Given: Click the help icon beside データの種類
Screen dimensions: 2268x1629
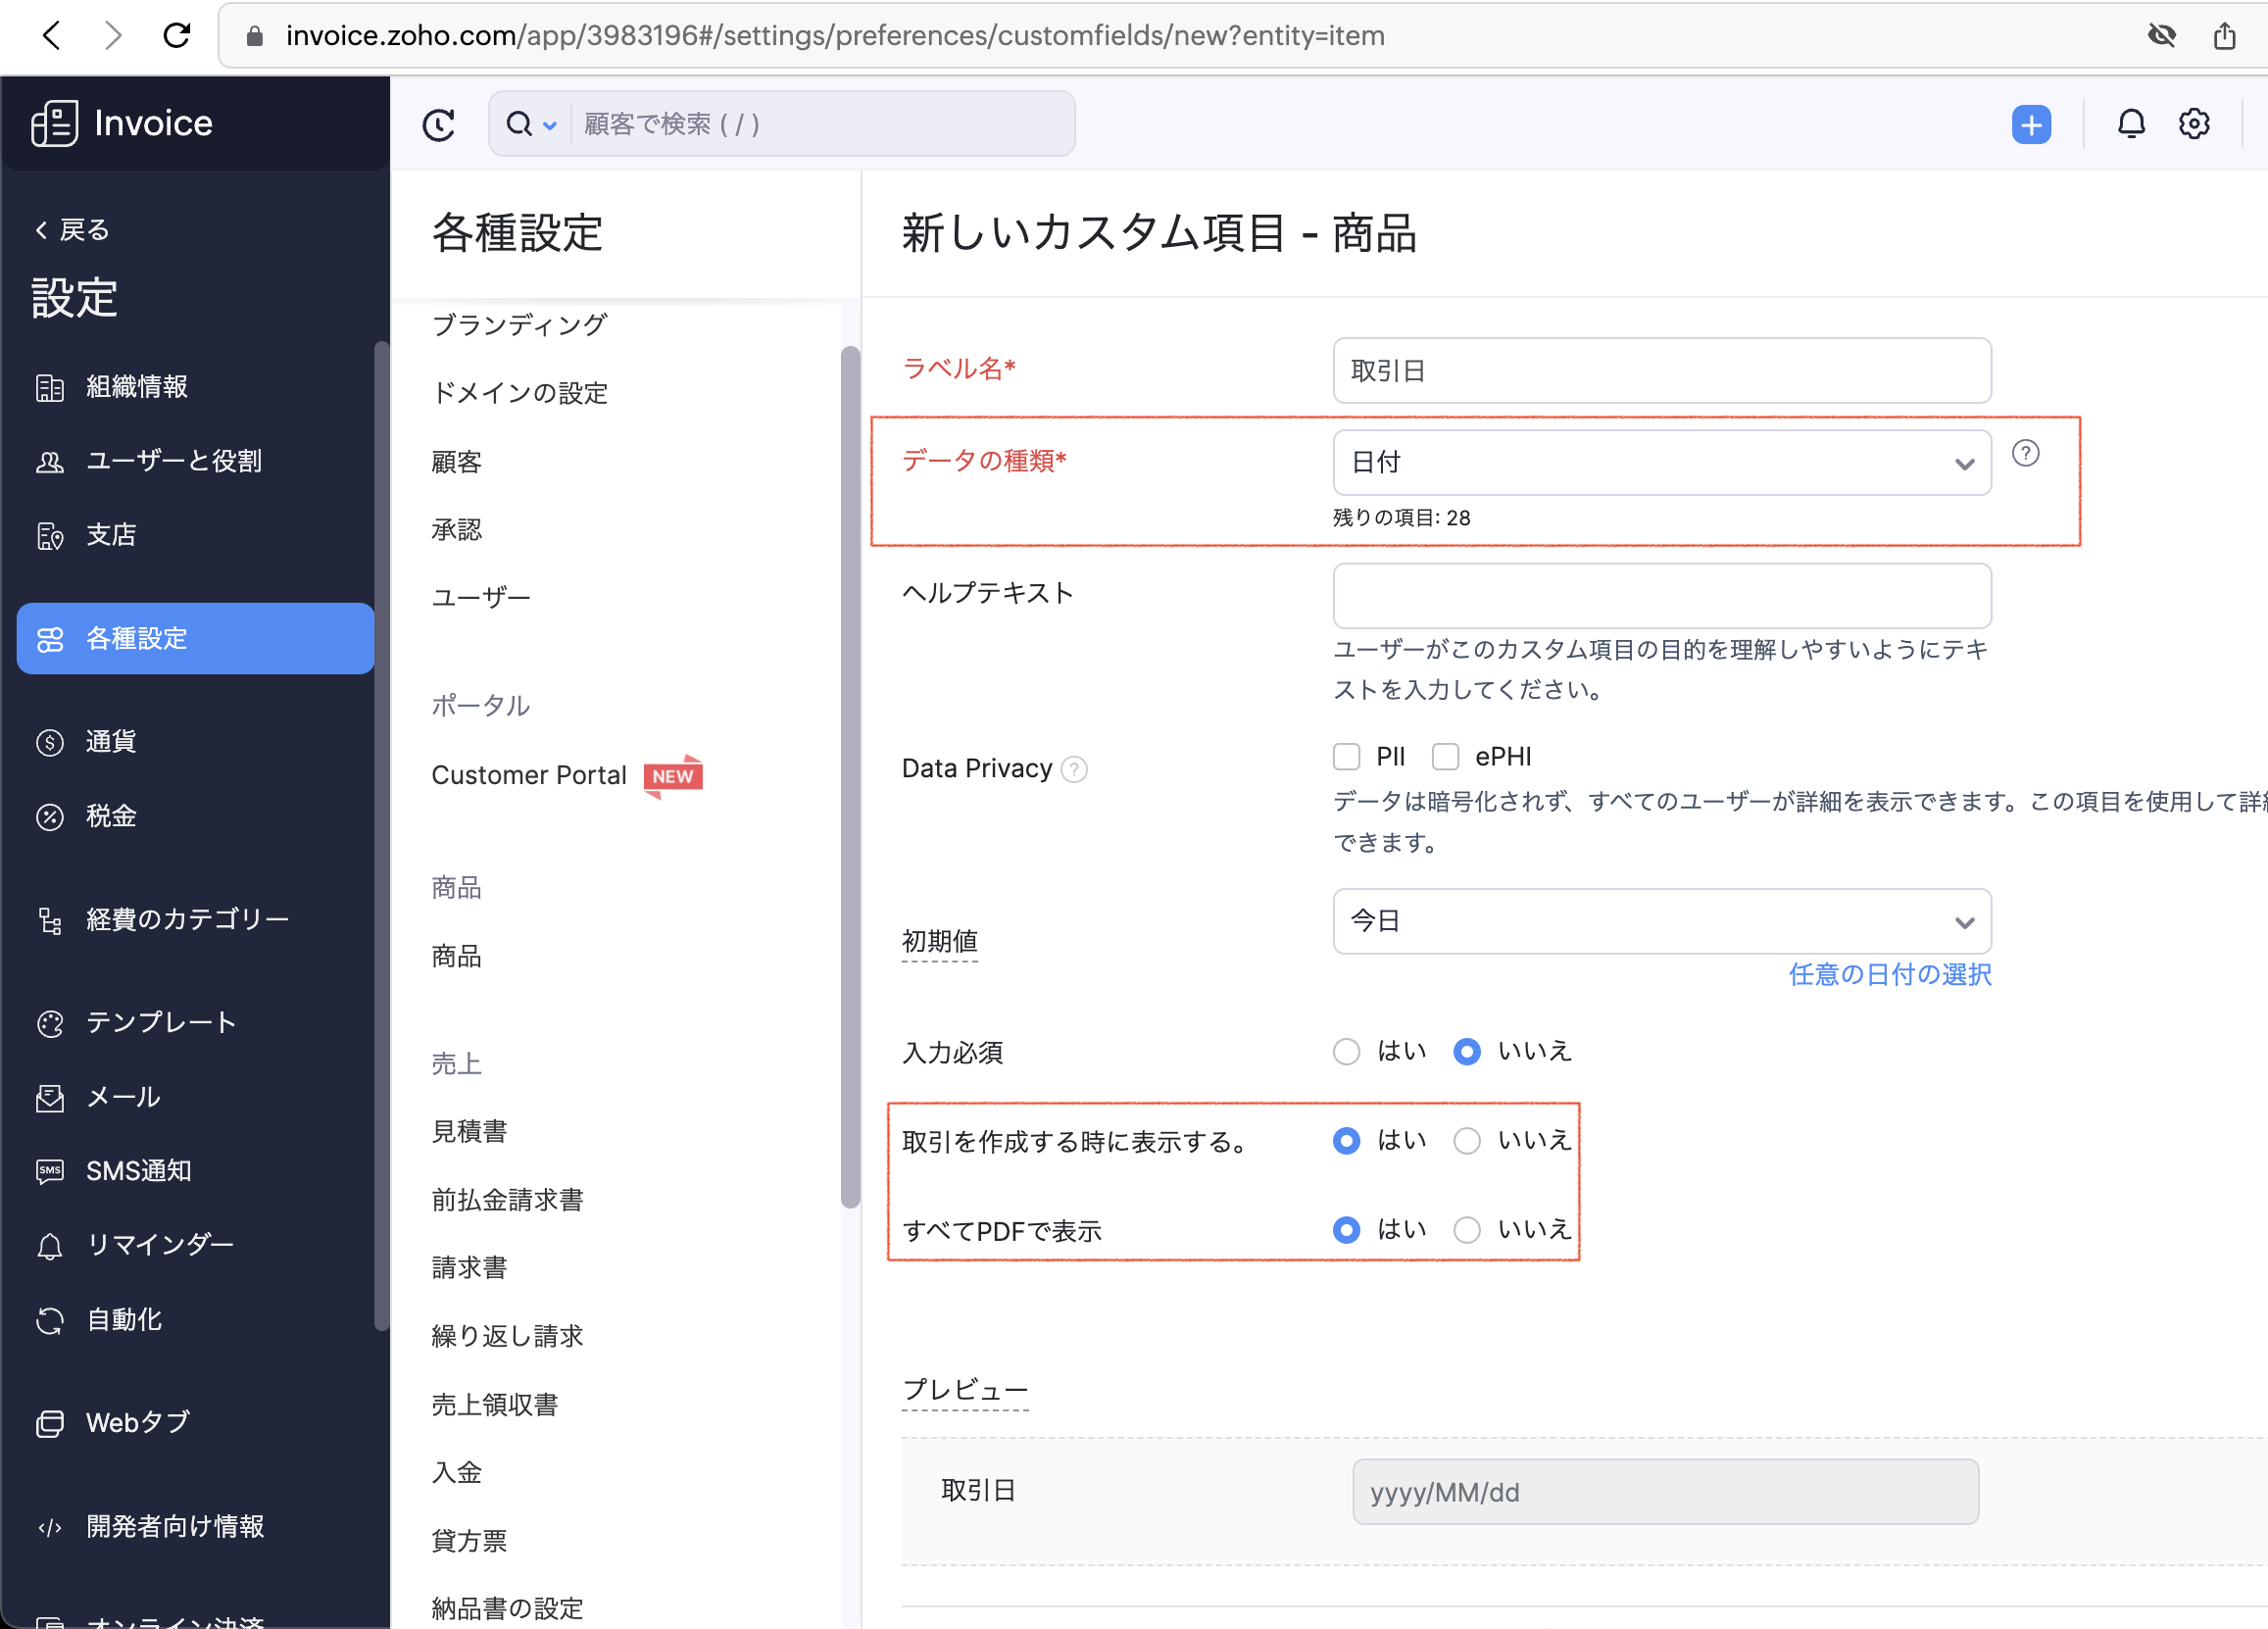Looking at the screenshot, I should pos(2025,454).
